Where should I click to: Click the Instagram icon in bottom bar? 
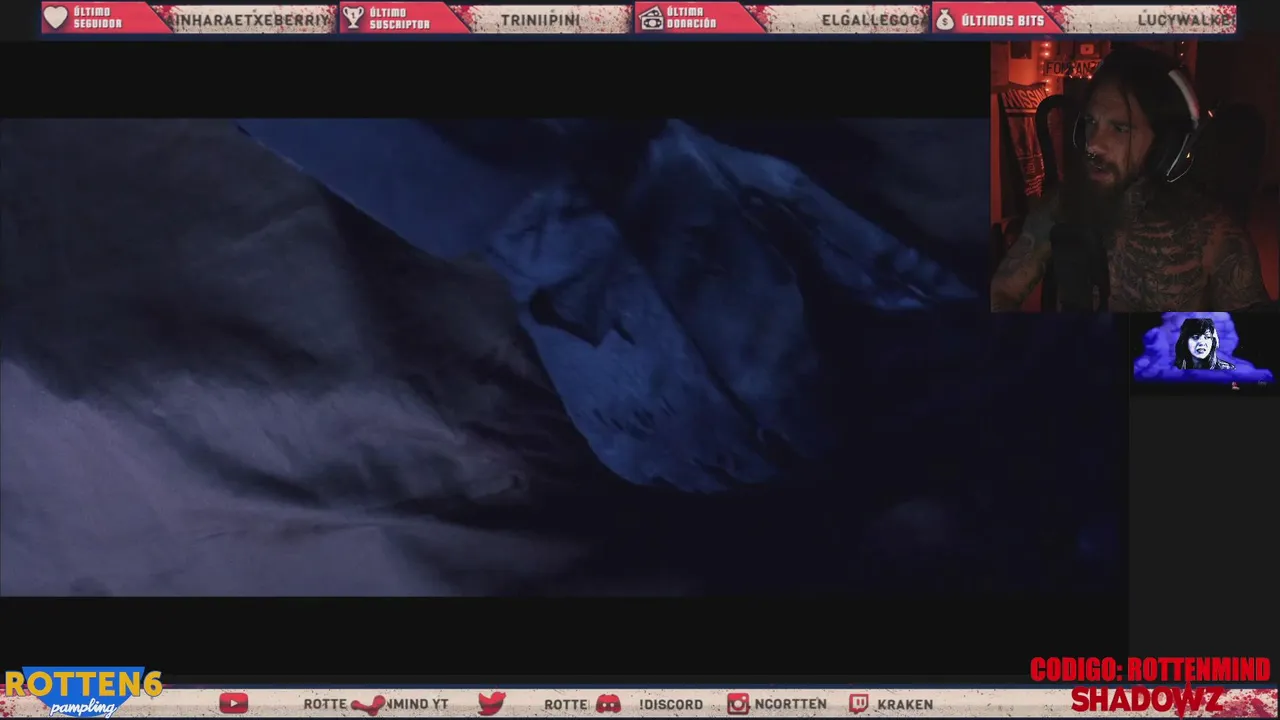coord(738,704)
